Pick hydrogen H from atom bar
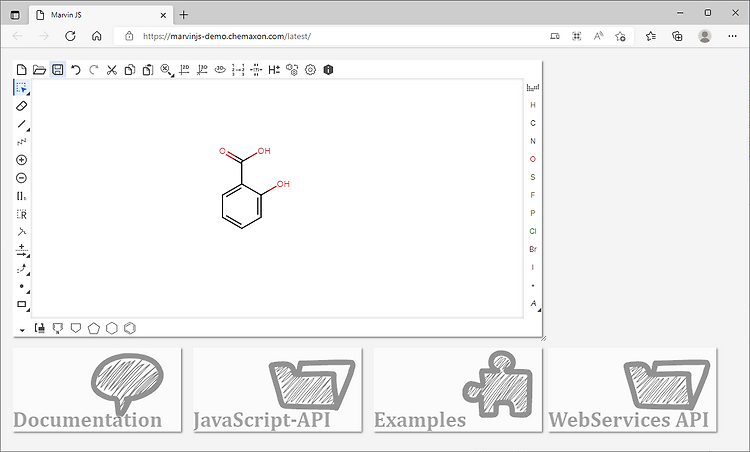 pyautogui.click(x=533, y=105)
